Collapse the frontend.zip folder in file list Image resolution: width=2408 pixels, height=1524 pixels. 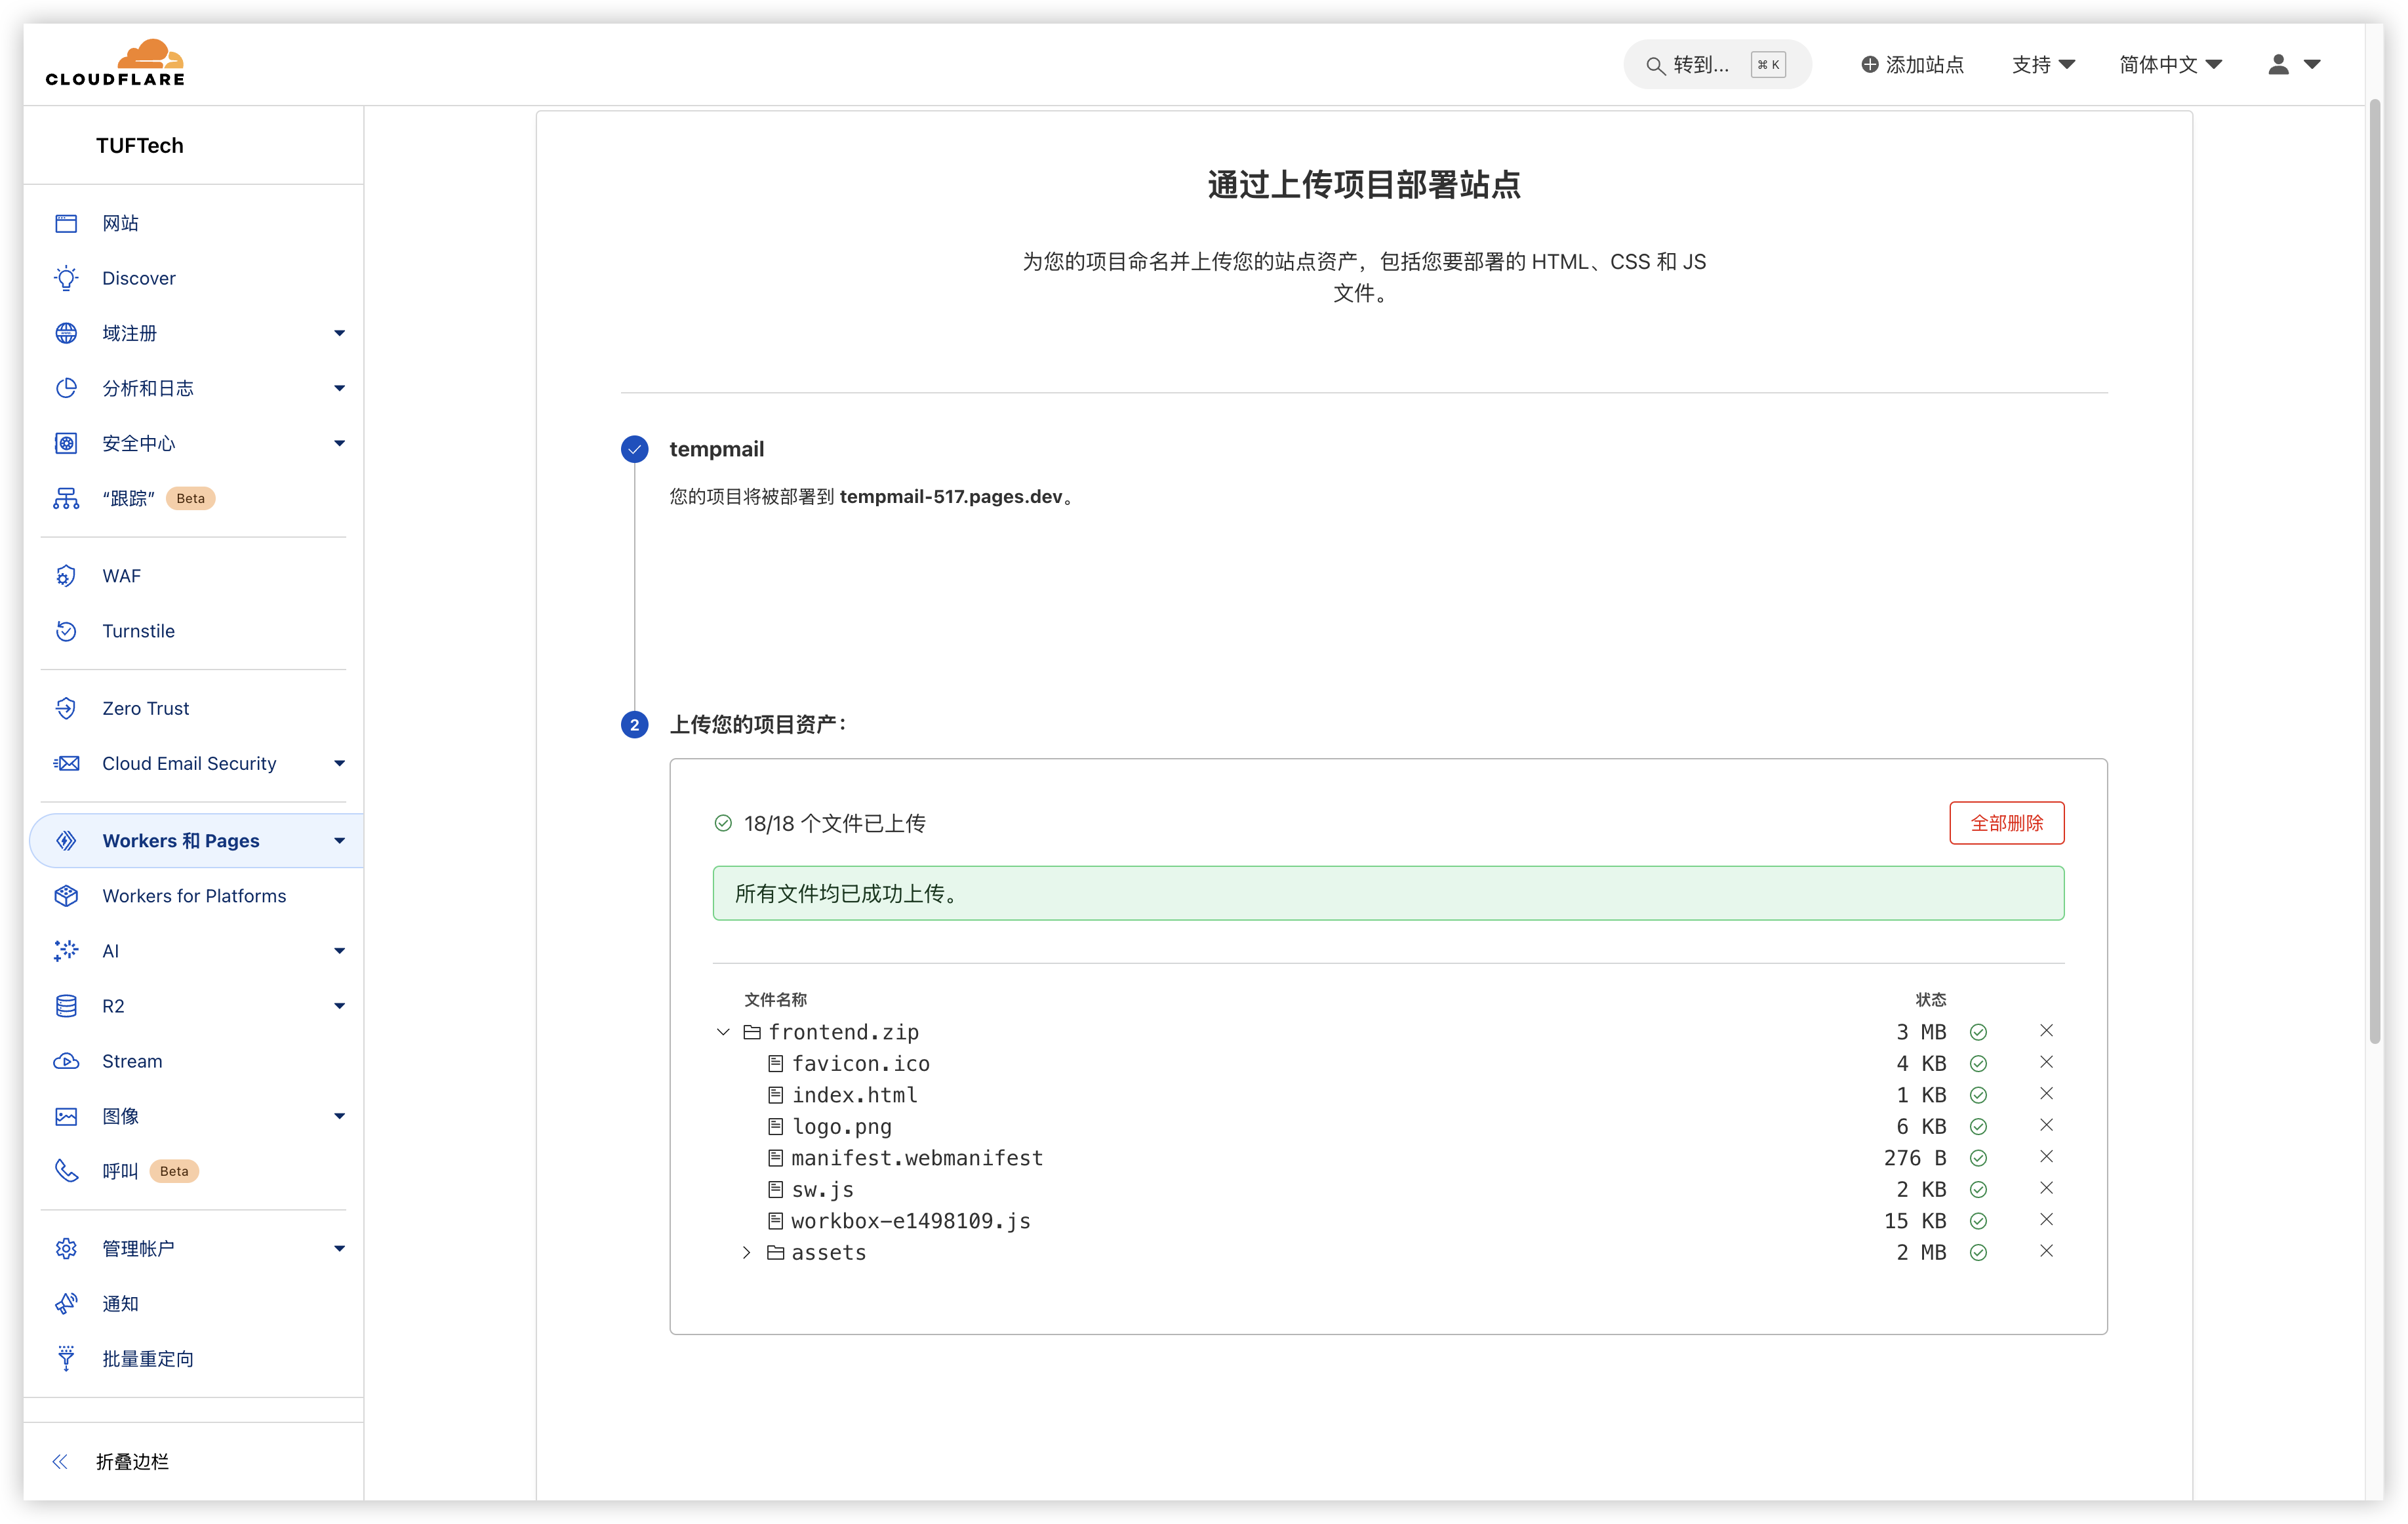(x=723, y=1031)
